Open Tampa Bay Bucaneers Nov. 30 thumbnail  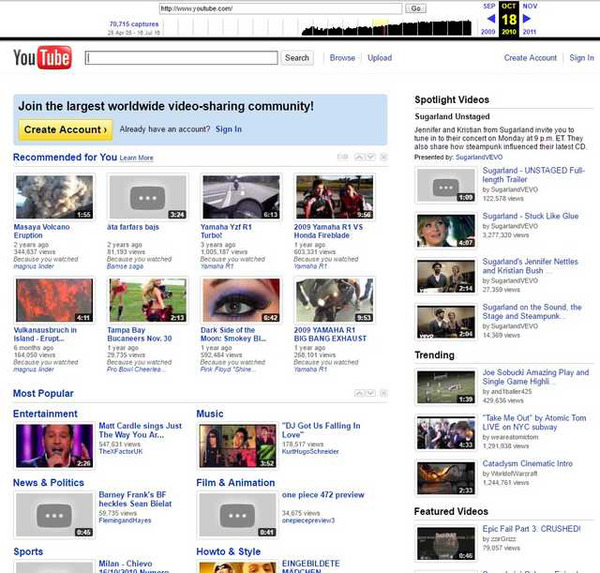tap(148, 300)
